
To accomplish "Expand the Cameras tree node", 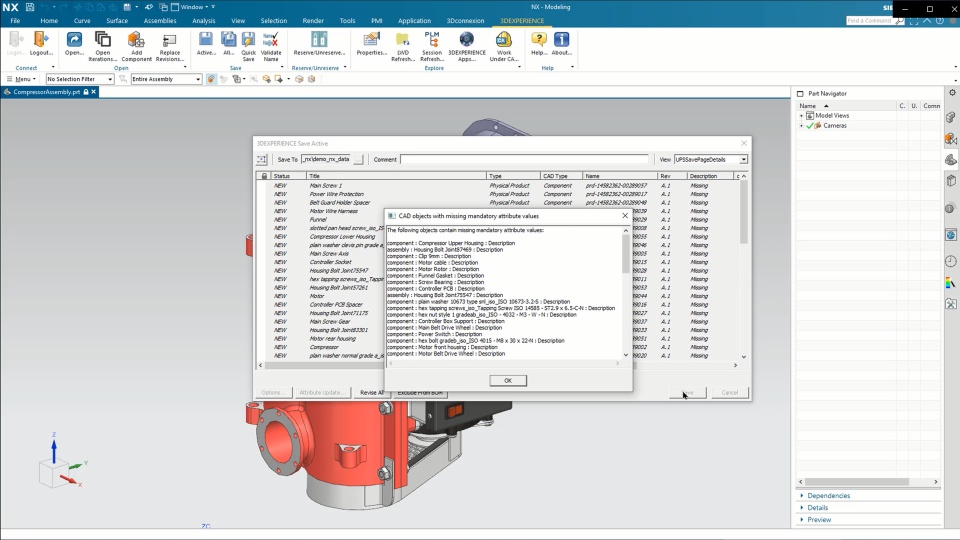I will coord(801,126).
